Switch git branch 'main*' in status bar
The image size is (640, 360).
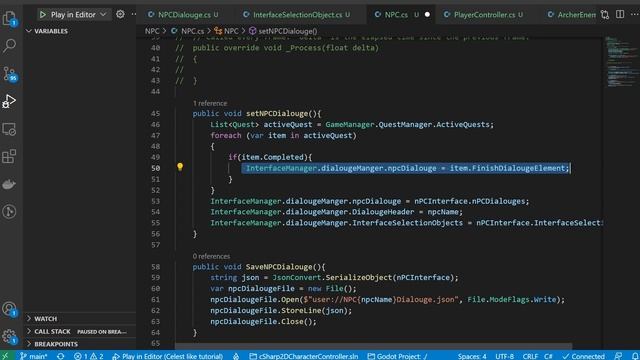click(34, 356)
